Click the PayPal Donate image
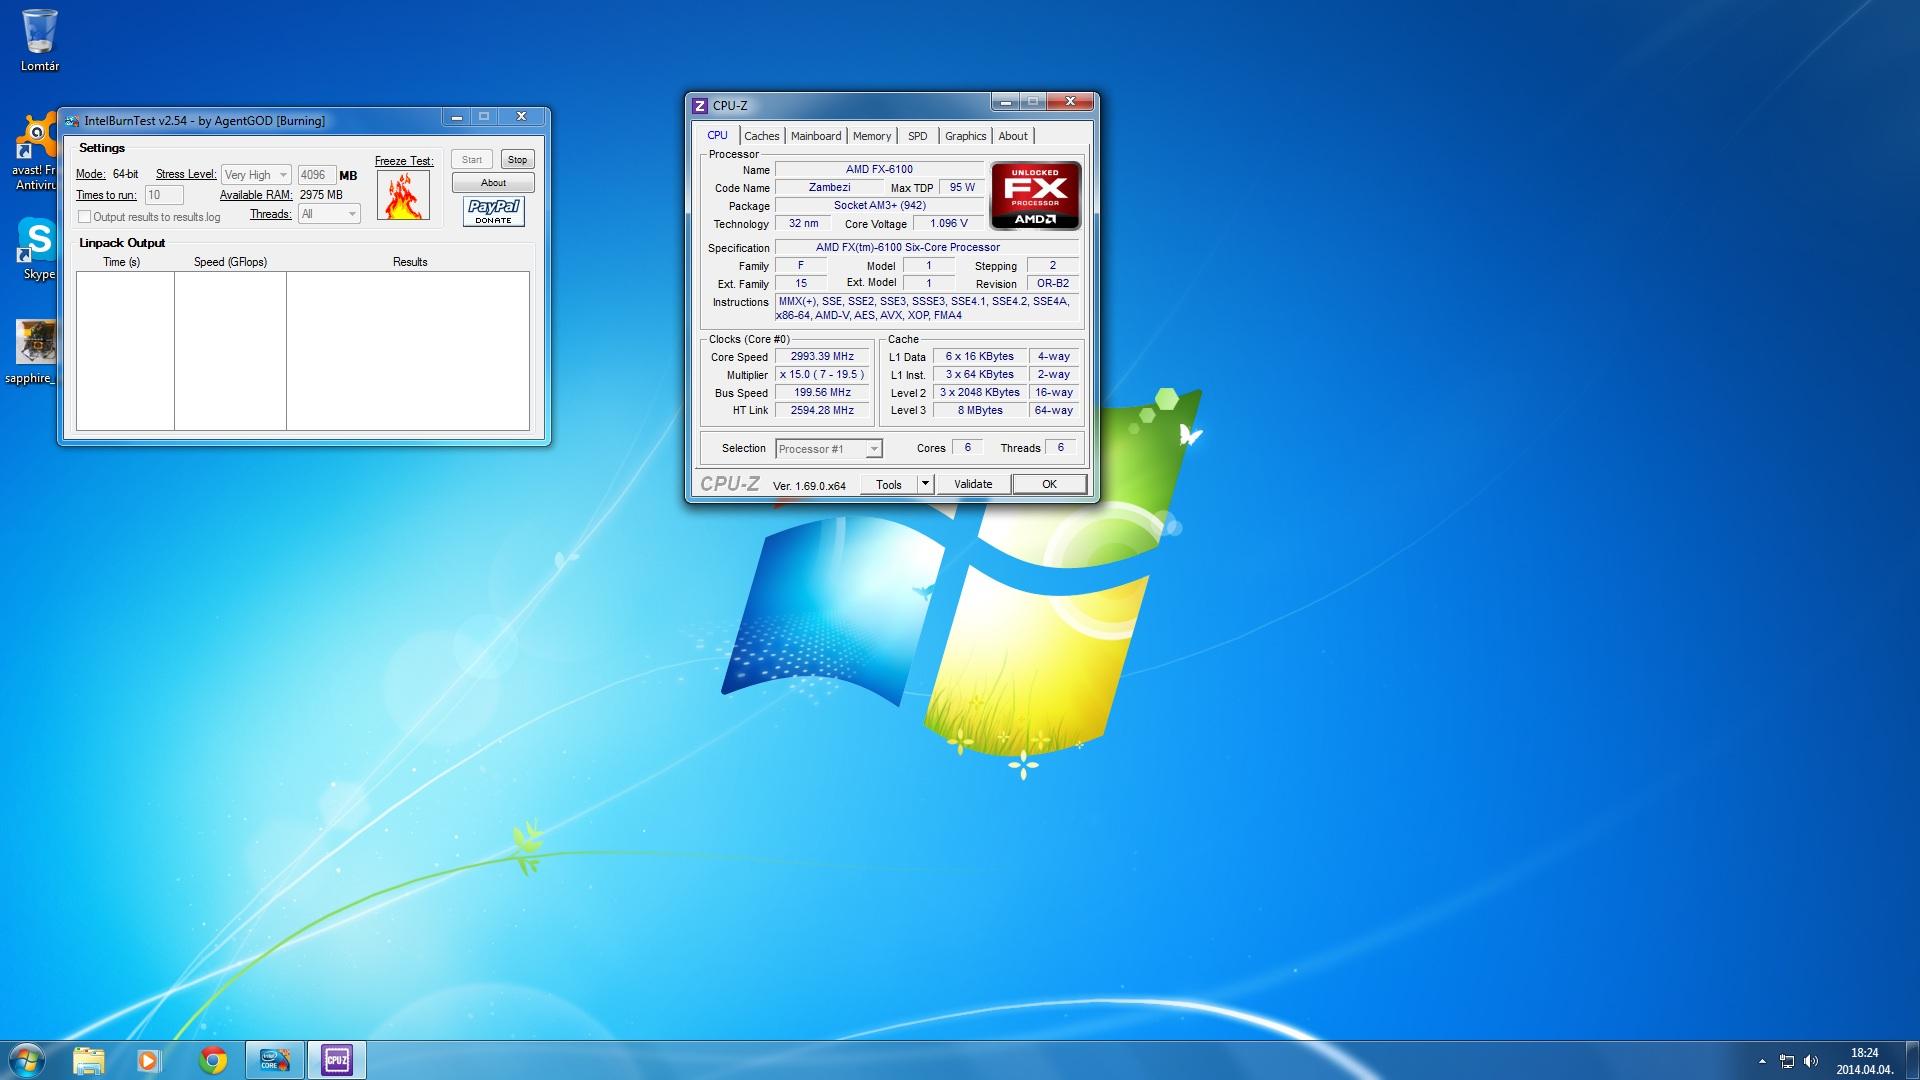Viewport: 1920px width, 1080px height. click(x=494, y=211)
